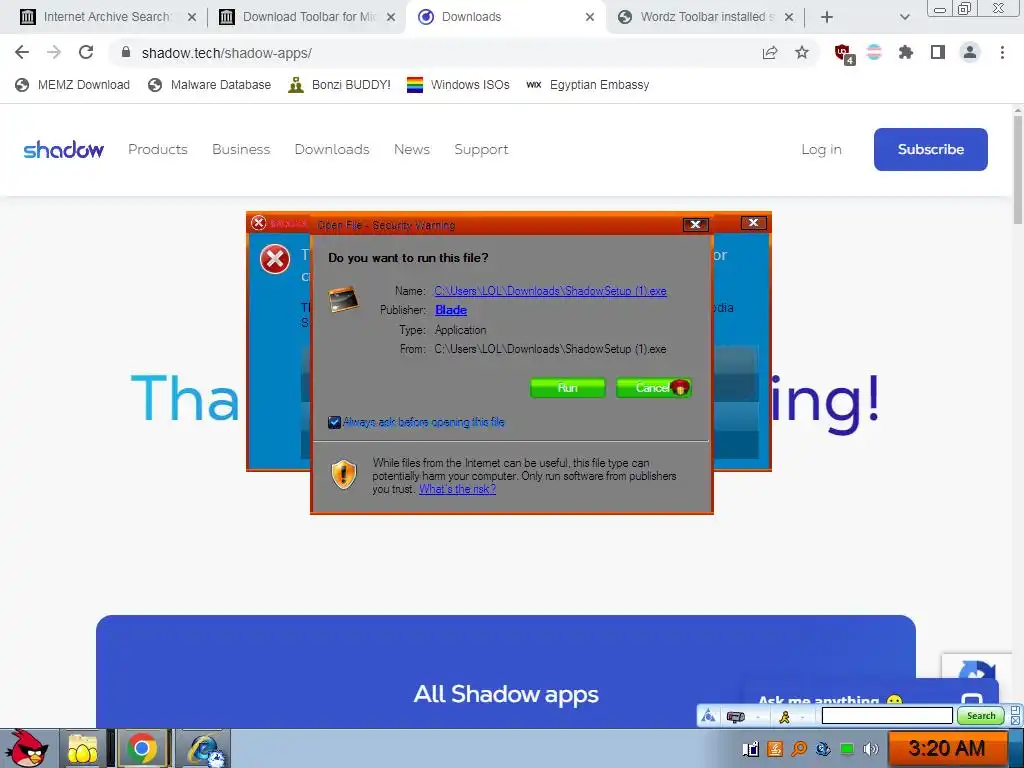The height and width of the screenshot is (768, 1024).
Task: Open the Windows ISOs bookmark
Action: [x=458, y=85]
